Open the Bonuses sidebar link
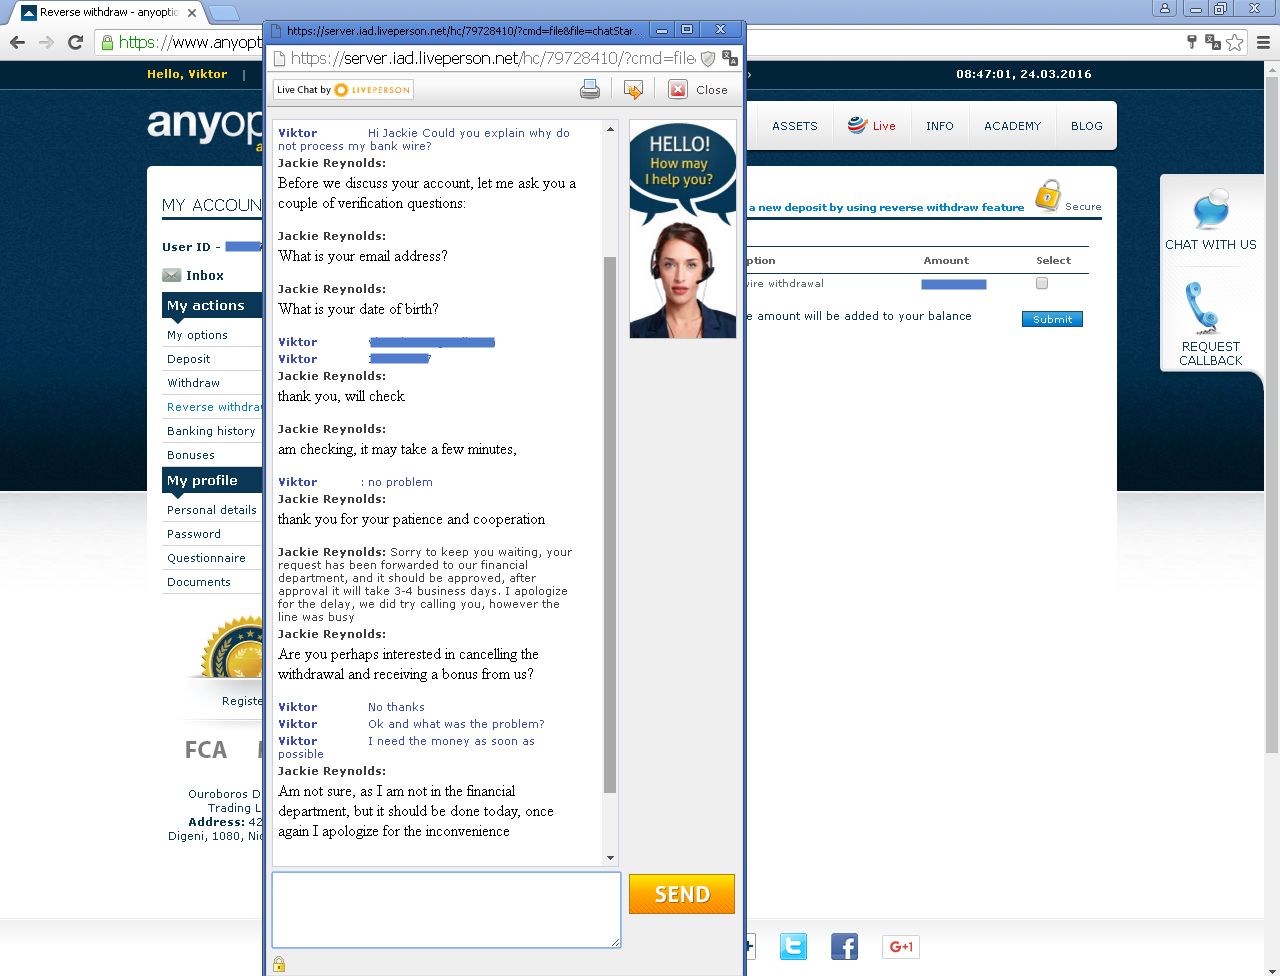1280x976 pixels. 191,455
